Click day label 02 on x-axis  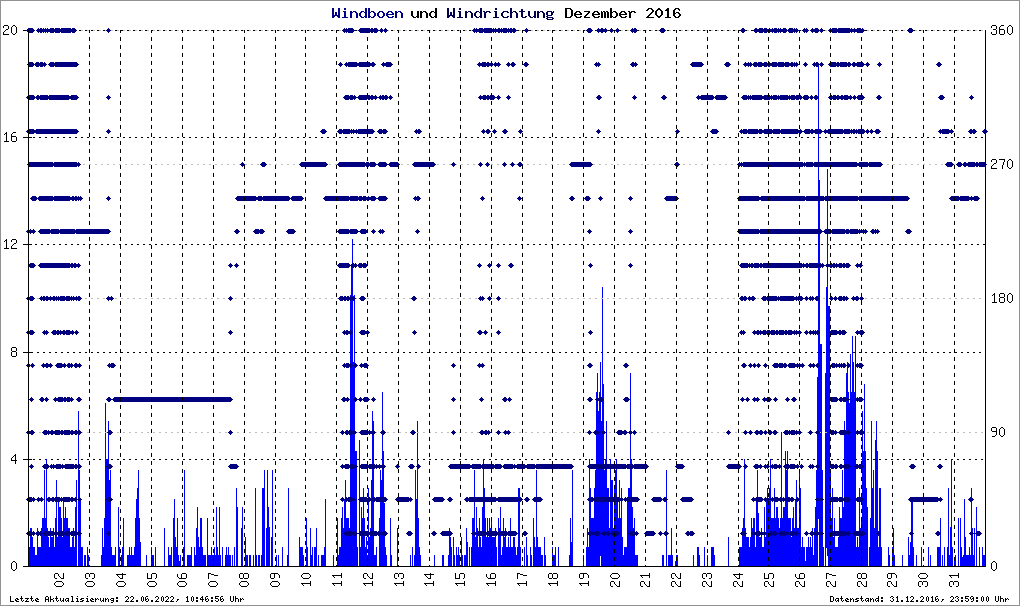(59, 578)
